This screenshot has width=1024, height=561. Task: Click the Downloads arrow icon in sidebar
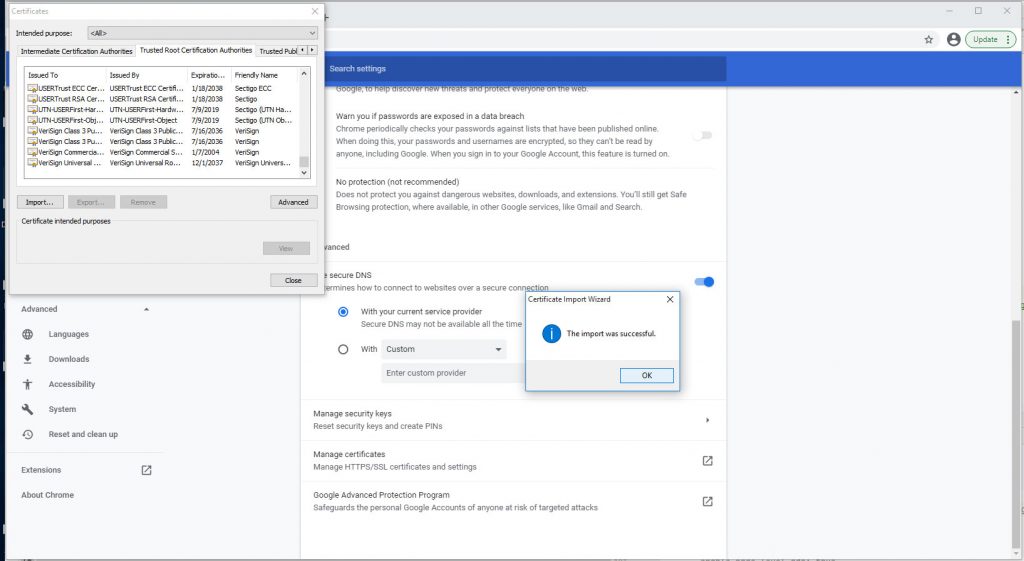pyautogui.click(x=27, y=359)
